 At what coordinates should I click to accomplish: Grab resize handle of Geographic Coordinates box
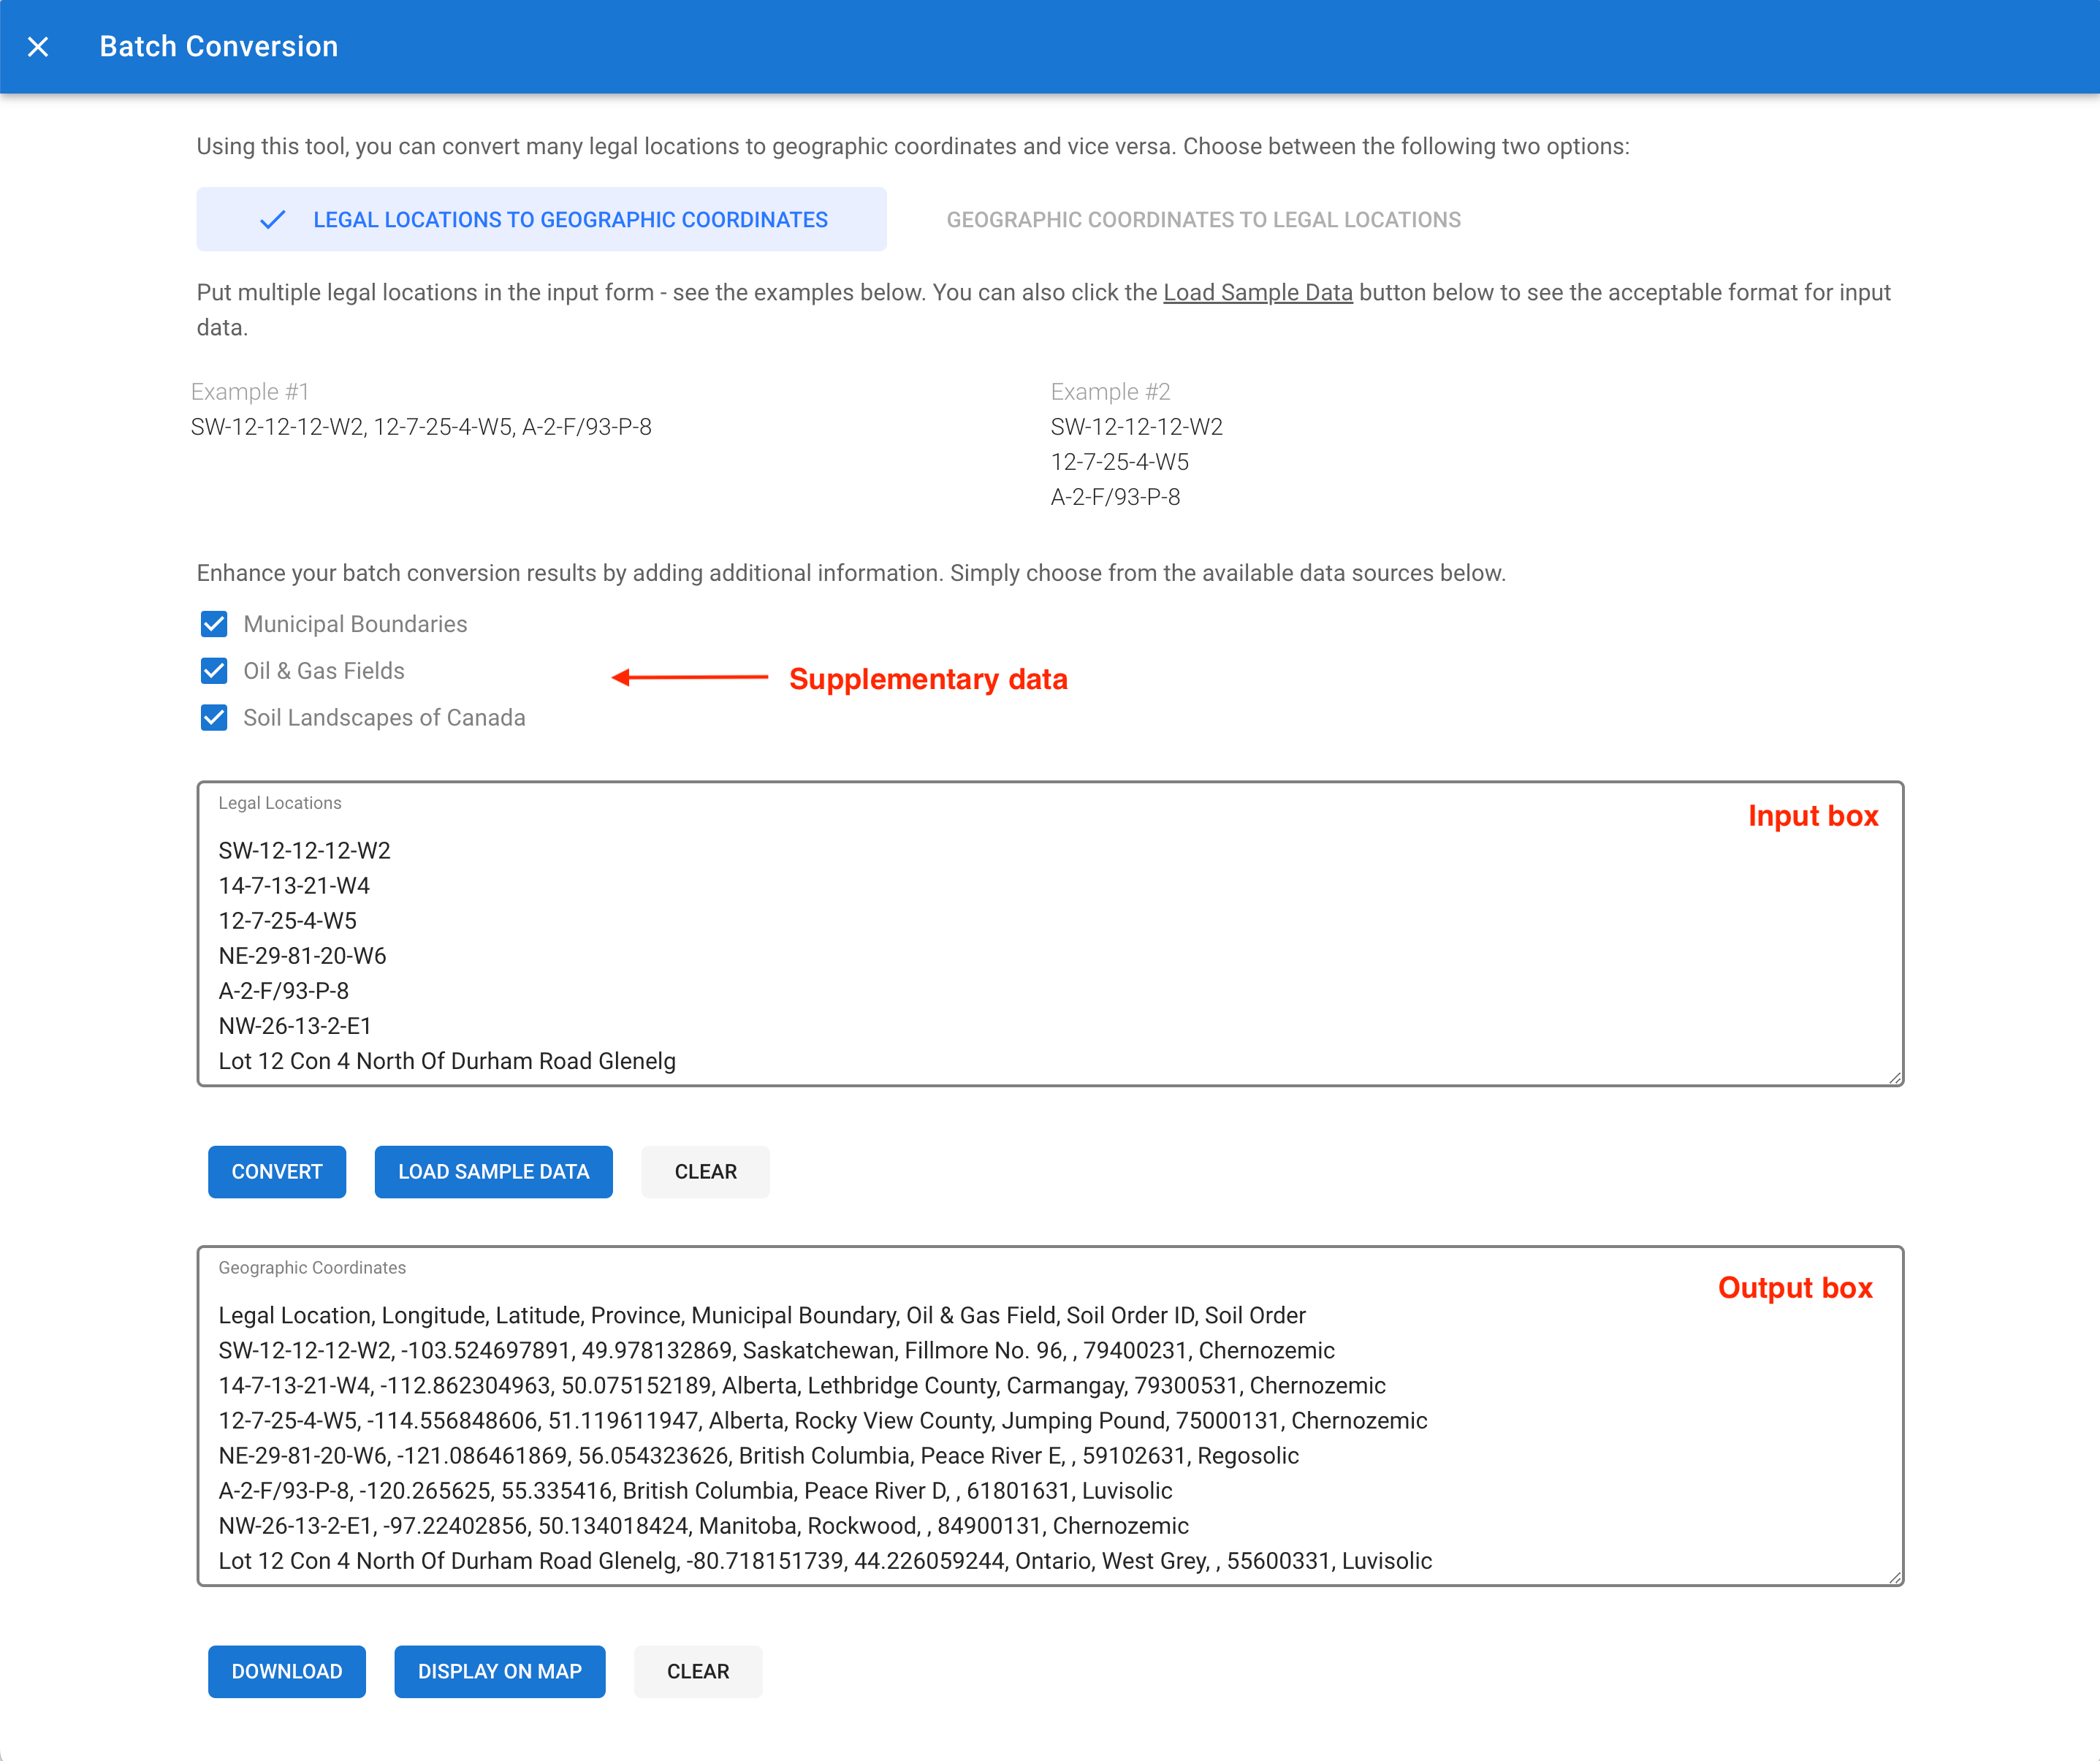[x=1895, y=1578]
